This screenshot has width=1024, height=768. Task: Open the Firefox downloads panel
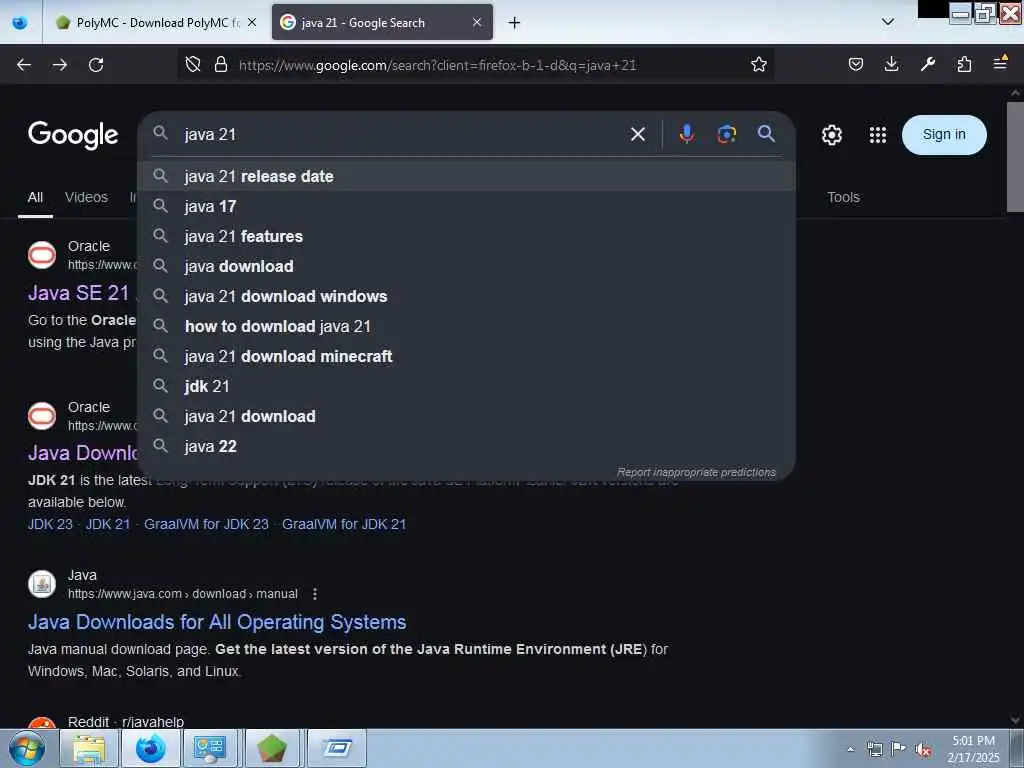click(891, 64)
